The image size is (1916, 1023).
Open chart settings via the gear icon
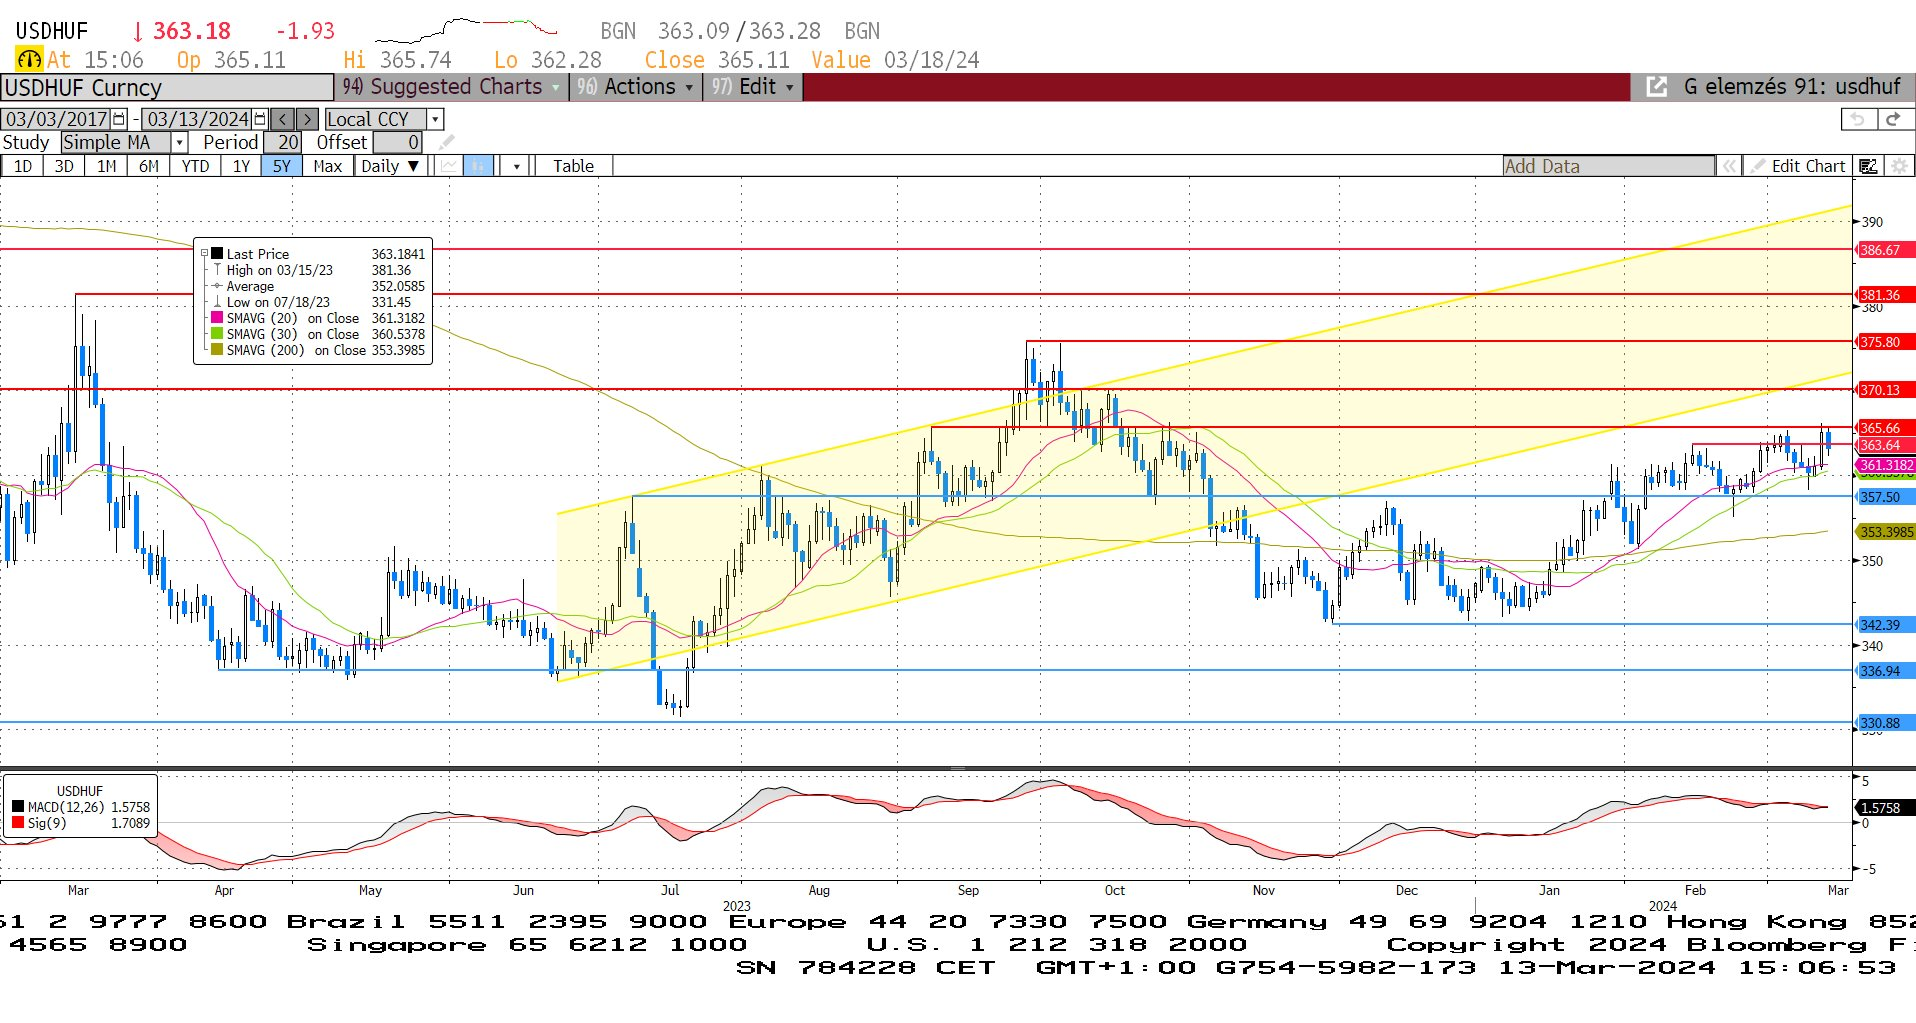coord(1898,166)
